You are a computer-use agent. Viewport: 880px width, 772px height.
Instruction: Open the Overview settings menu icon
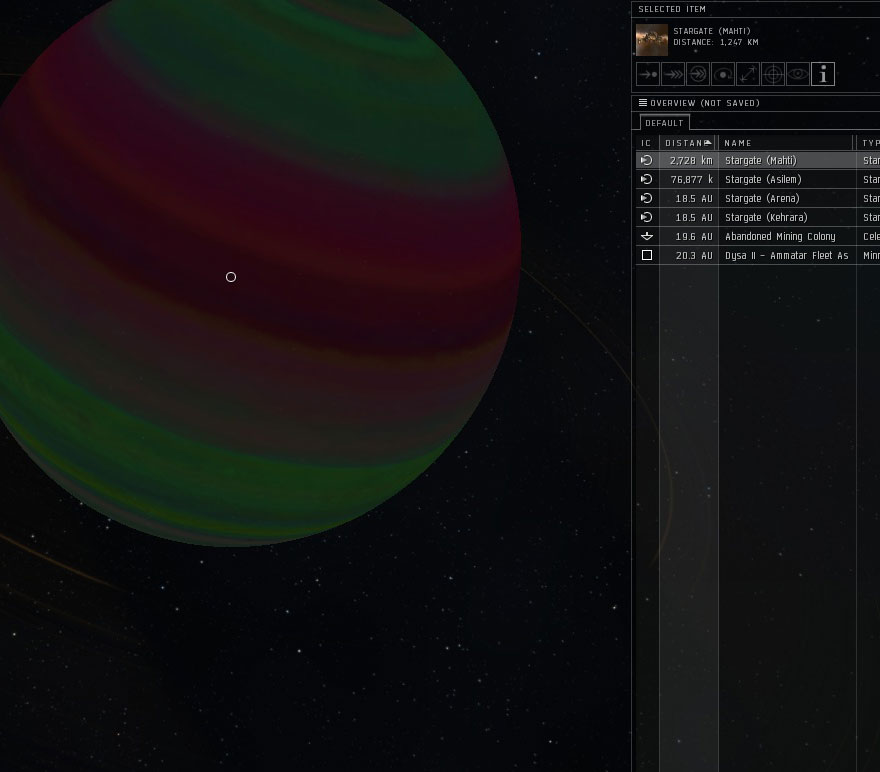pyautogui.click(x=643, y=103)
